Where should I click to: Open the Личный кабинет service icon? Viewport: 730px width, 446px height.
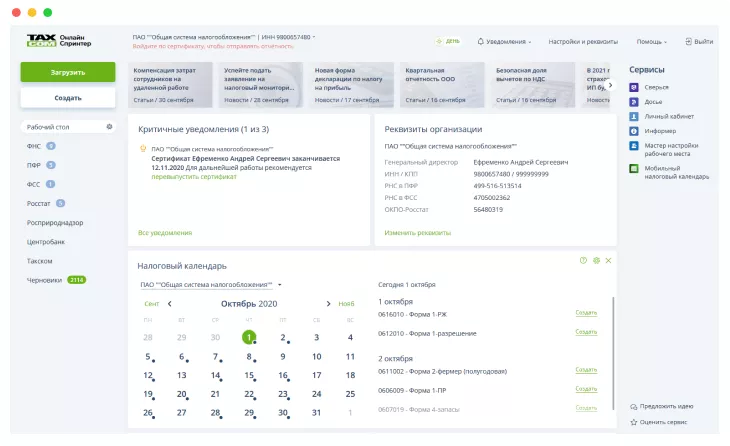click(634, 116)
